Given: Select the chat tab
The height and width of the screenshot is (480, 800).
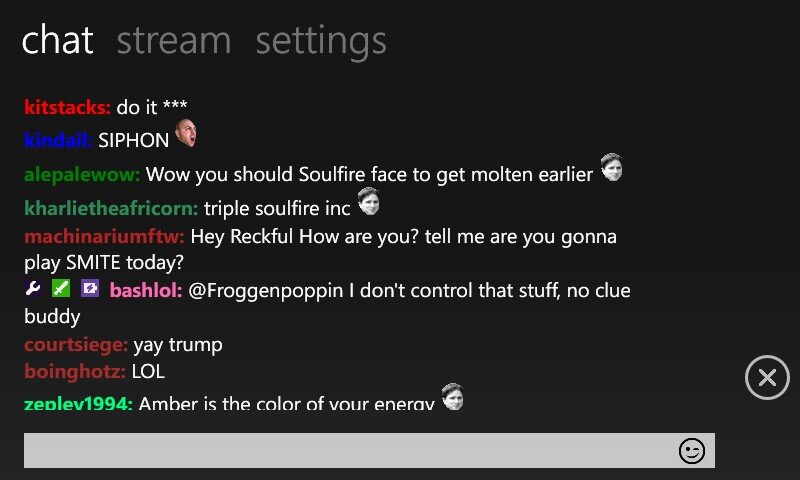Looking at the screenshot, I should pos(57,40).
